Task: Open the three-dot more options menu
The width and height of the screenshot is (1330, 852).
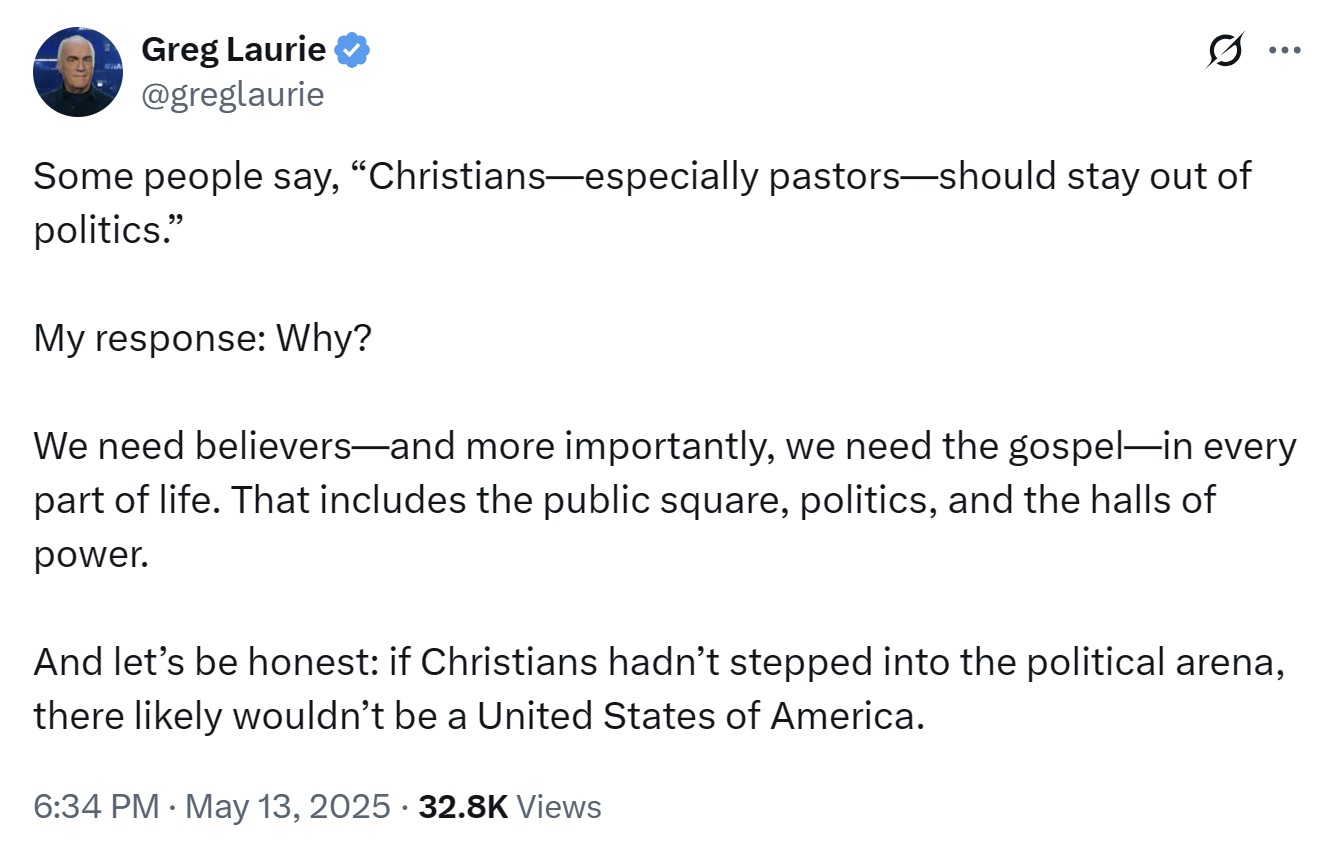Action: pyautogui.click(x=1284, y=50)
